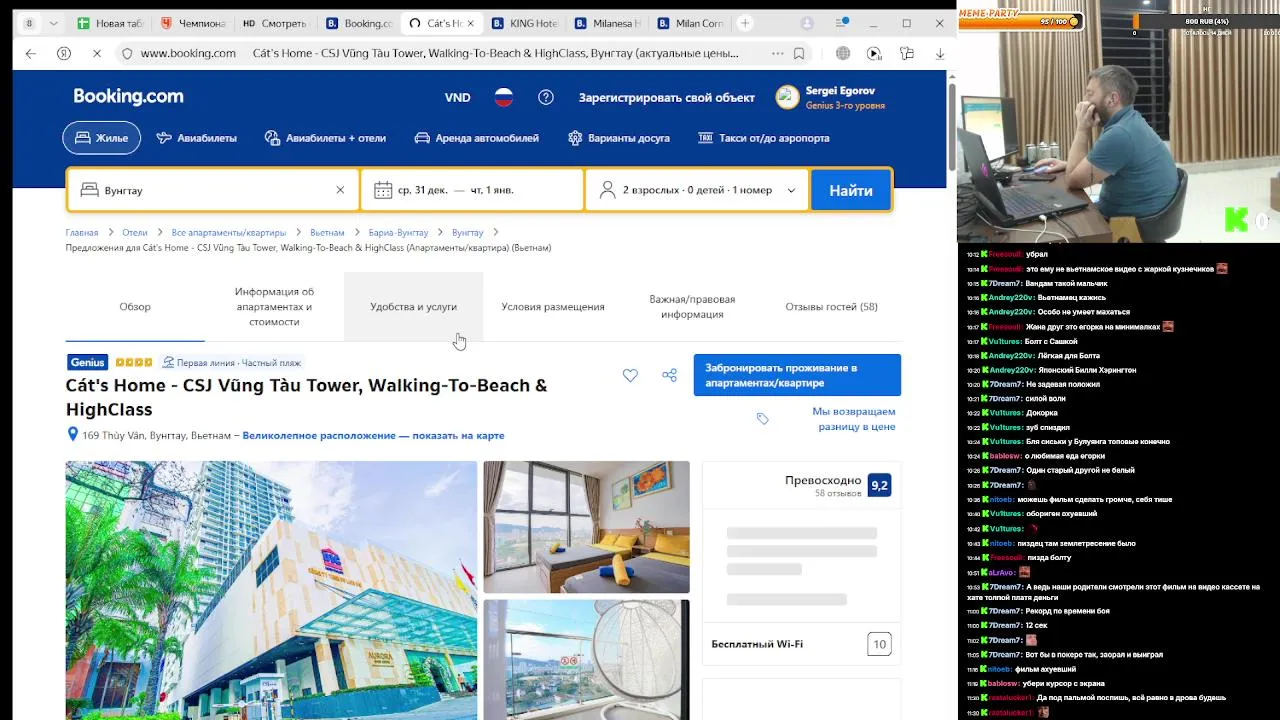Screen dimensions: 1280x720
Task: Close the Cát's Home browser tab
Action: coord(470,23)
